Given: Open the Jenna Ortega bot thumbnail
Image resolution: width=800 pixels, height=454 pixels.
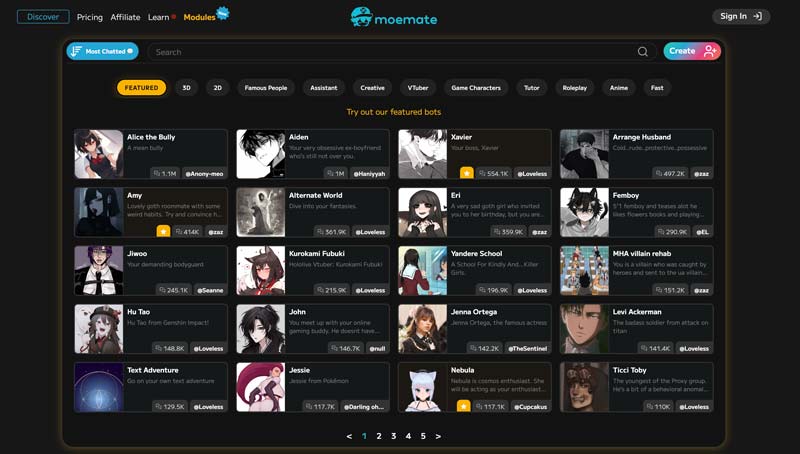Looking at the screenshot, I should 422,329.
